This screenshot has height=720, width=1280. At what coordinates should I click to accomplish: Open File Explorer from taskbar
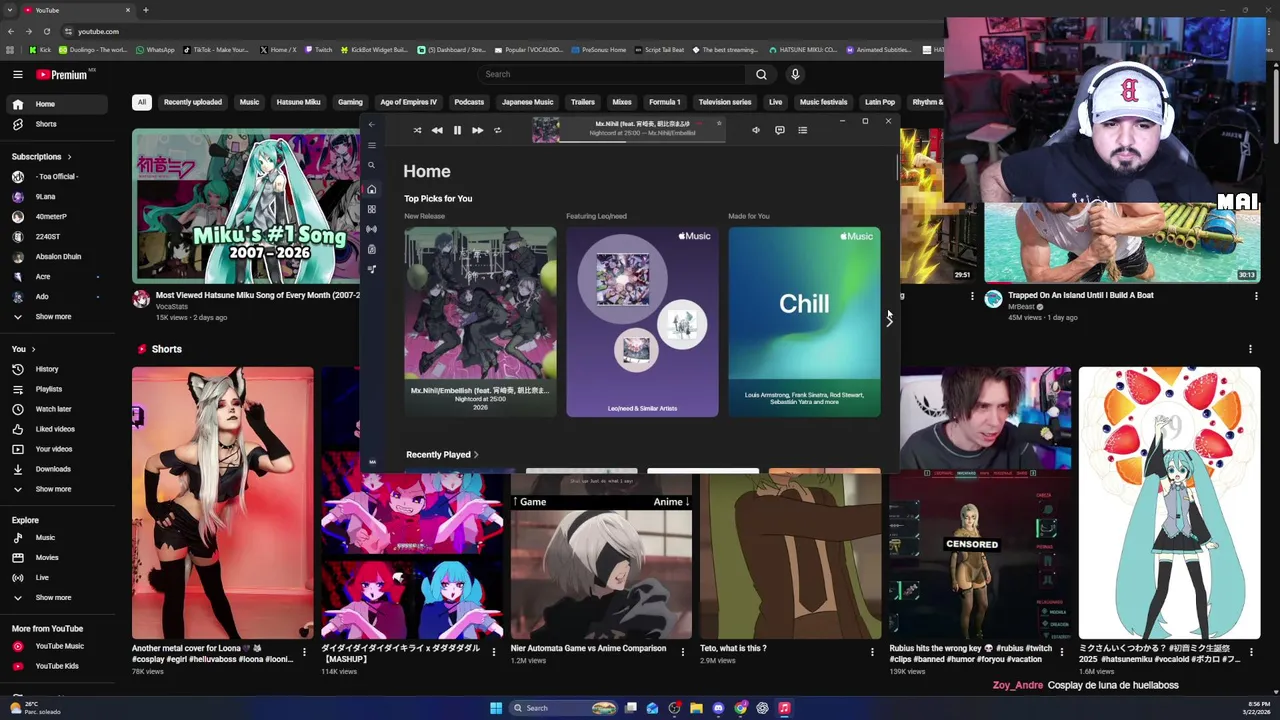pos(696,708)
